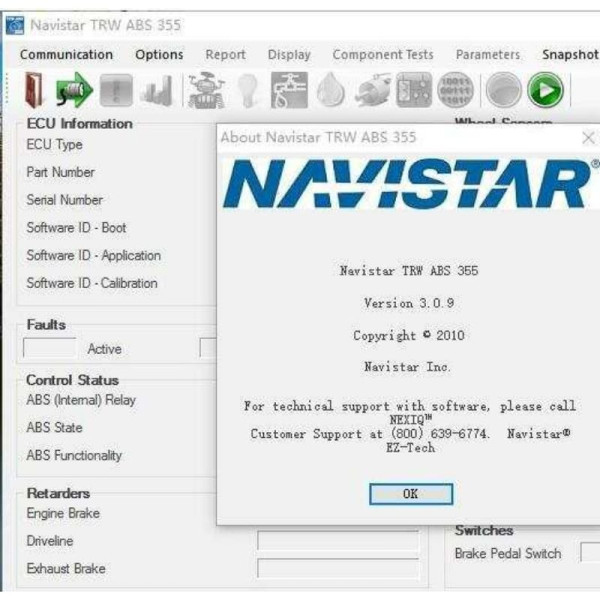600x600 pixels.
Task: Click the light bulb toolbar icon
Action: click(x=248, y=91)
